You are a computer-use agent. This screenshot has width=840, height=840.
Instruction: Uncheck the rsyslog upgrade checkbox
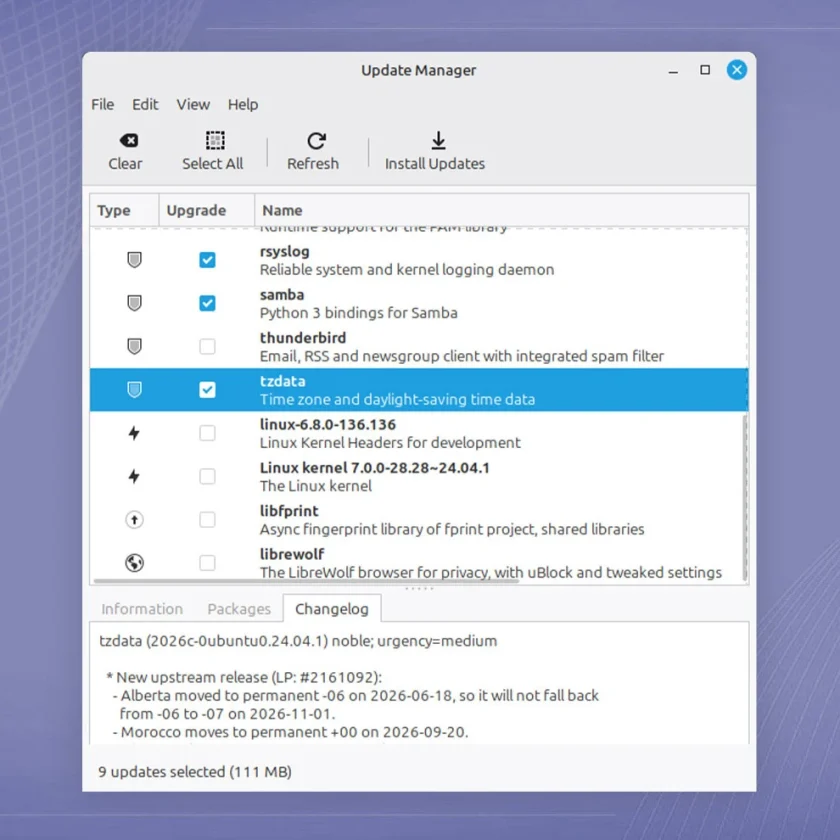tap(207, 260)
